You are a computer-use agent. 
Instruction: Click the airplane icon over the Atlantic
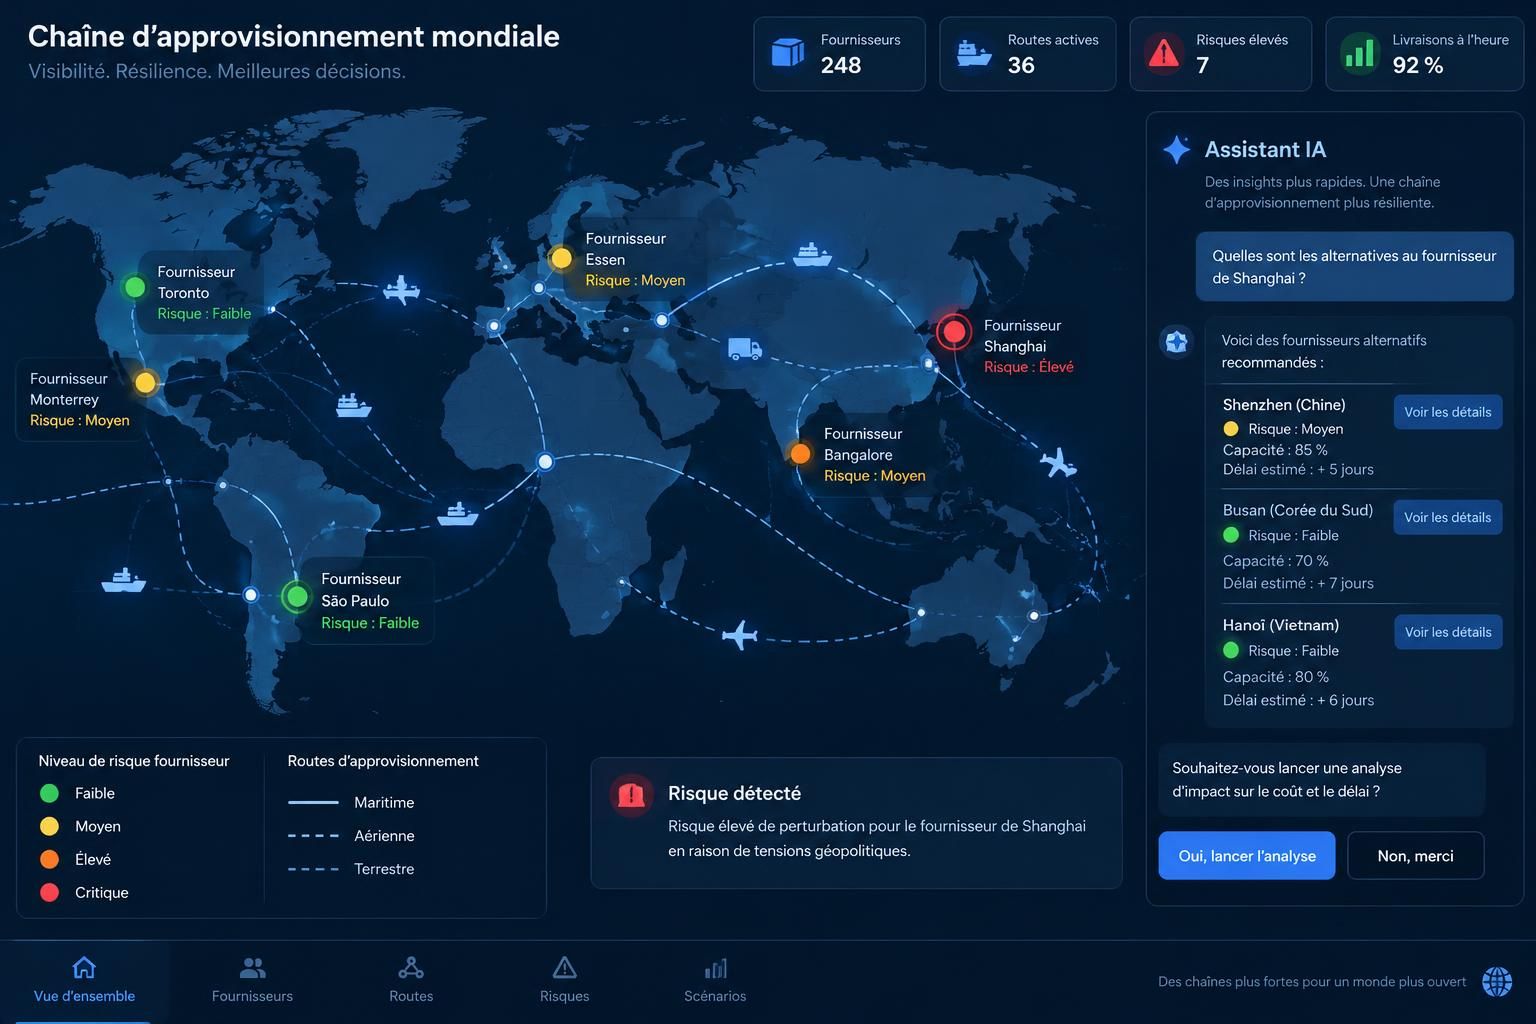point(401,290)
